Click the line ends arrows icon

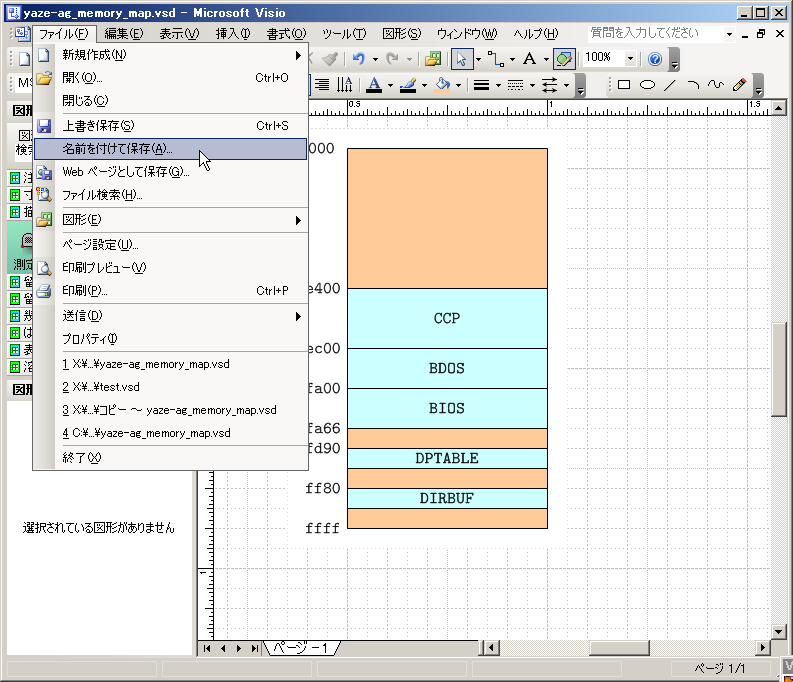tap(550, 85)
